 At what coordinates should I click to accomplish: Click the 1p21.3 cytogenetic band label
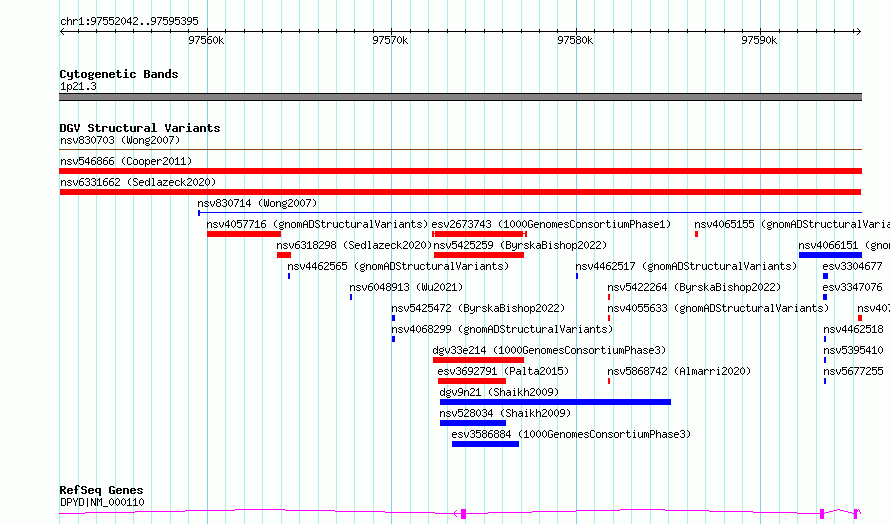(x=78, y=87)
